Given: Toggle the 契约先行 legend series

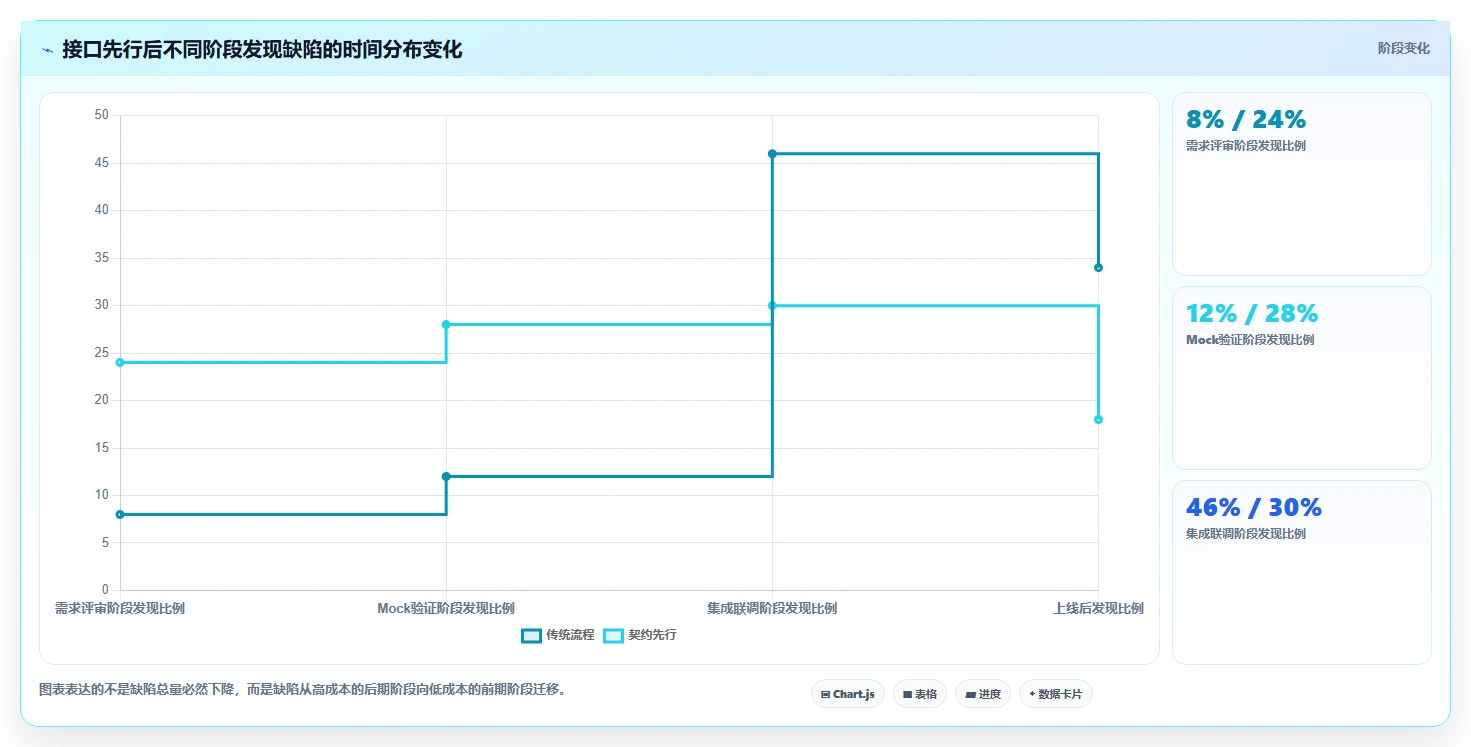Looking at the screenshot, I should point(640,635).
